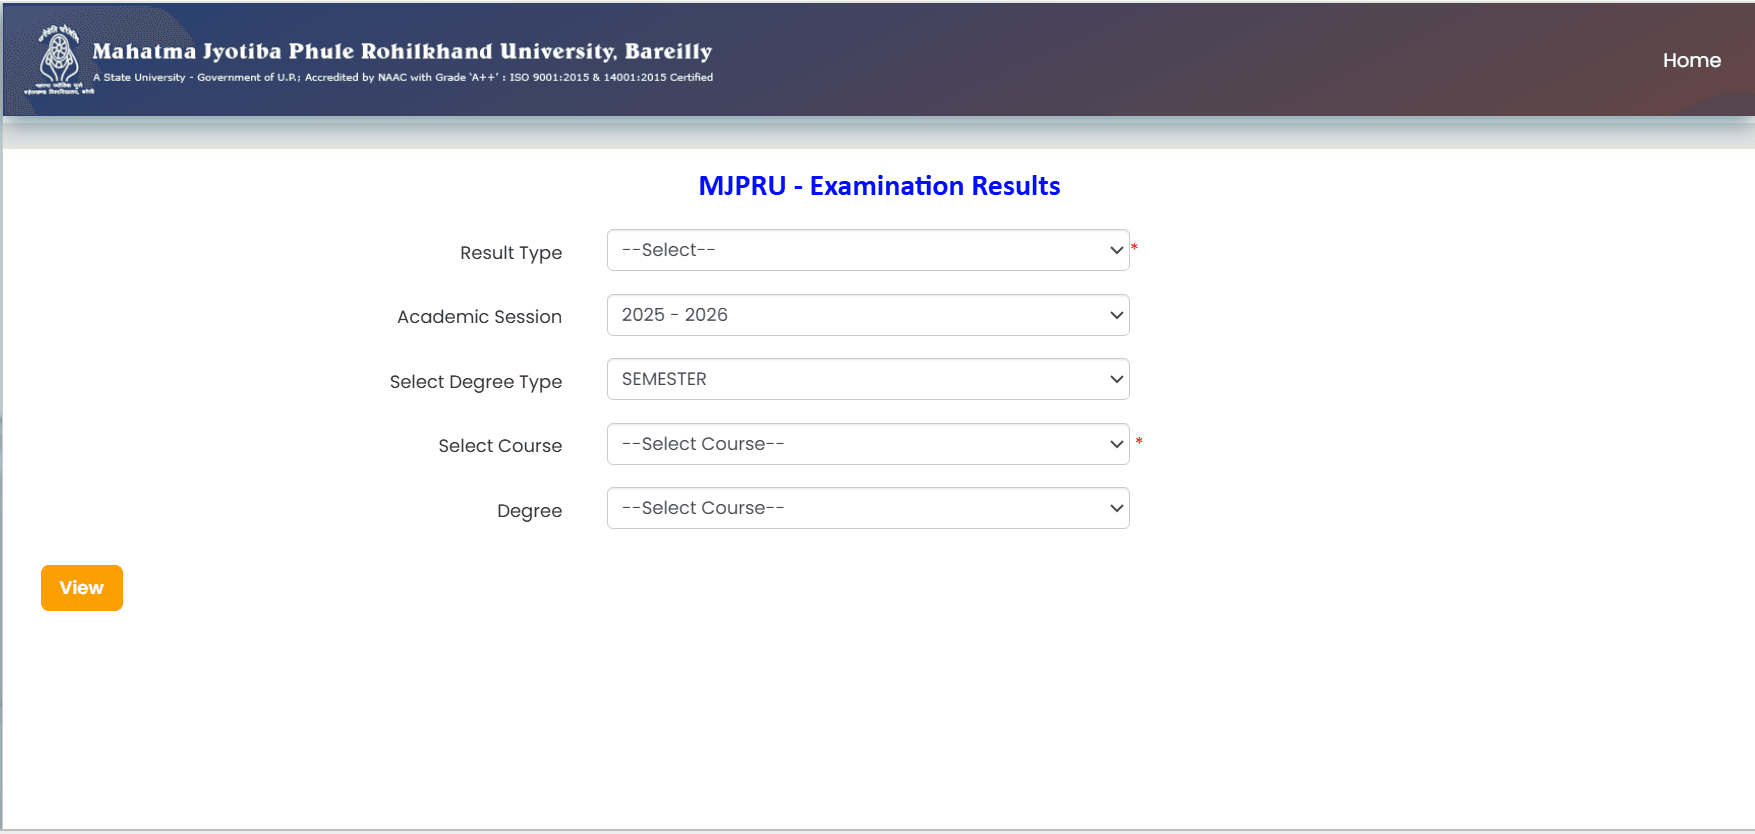The width and height of the screenshot is (1755, 834).
Task: Click the university emblem logo
Action: [59, 59]
